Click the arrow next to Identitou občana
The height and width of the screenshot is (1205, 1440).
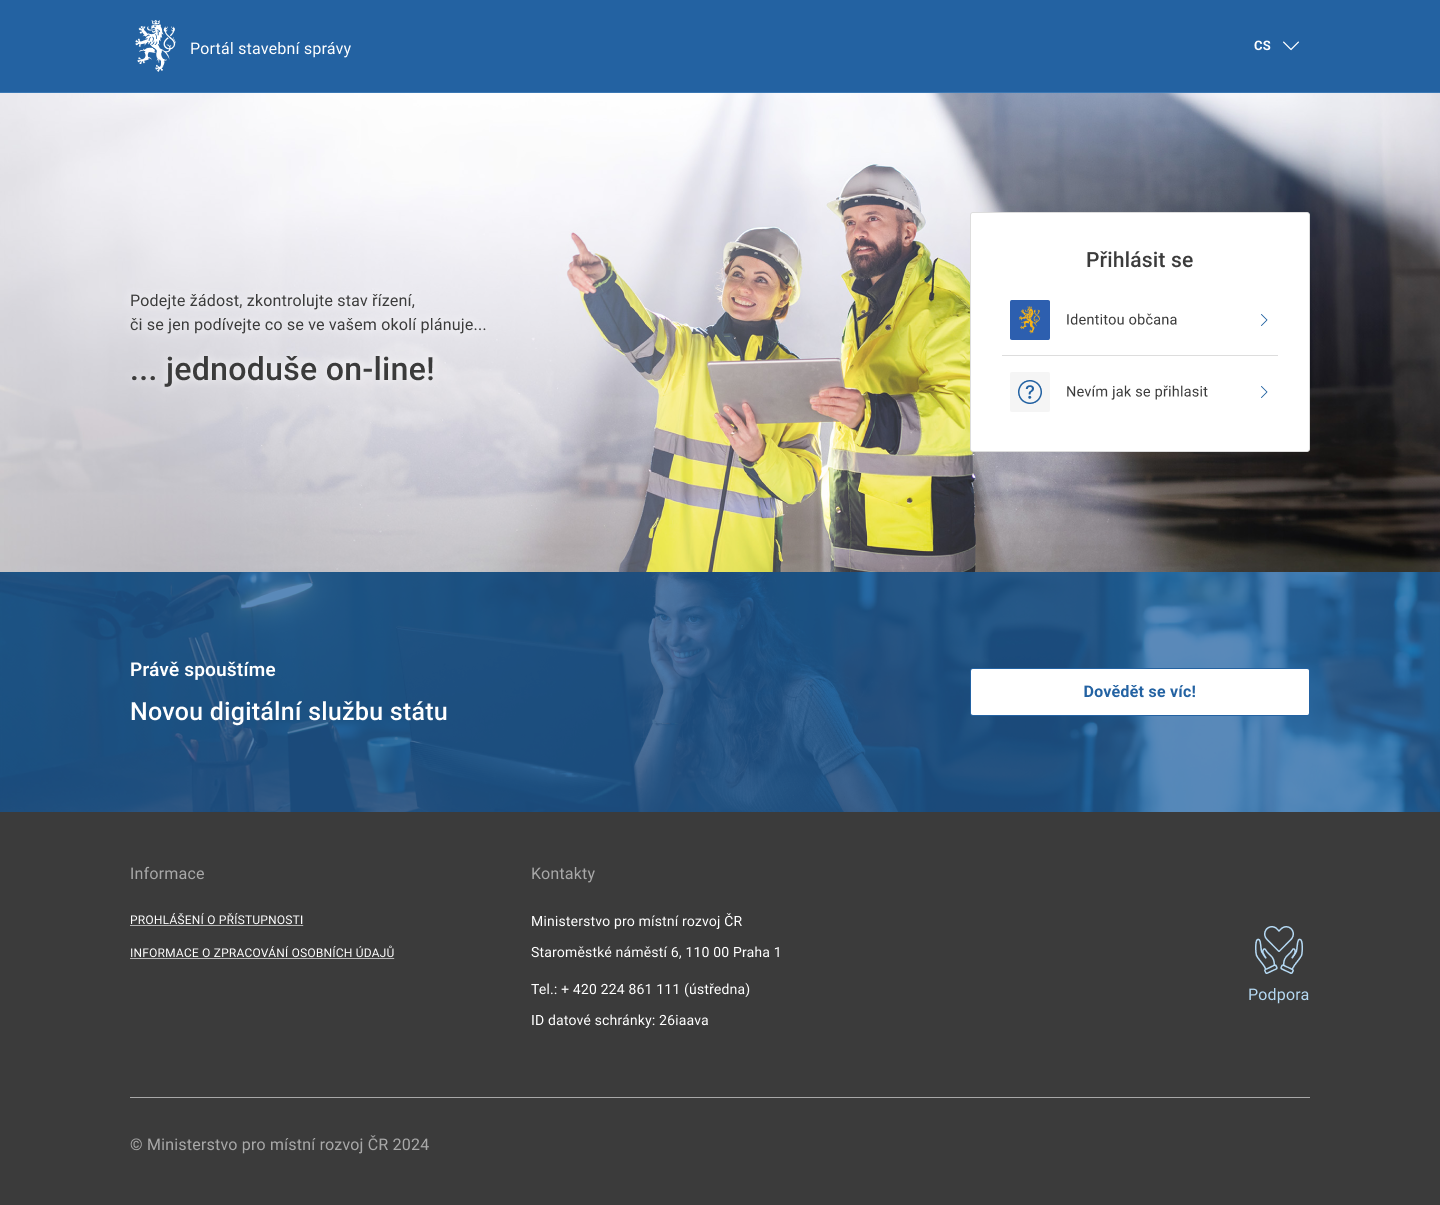pyautogui.click(x=1264, y=320)
